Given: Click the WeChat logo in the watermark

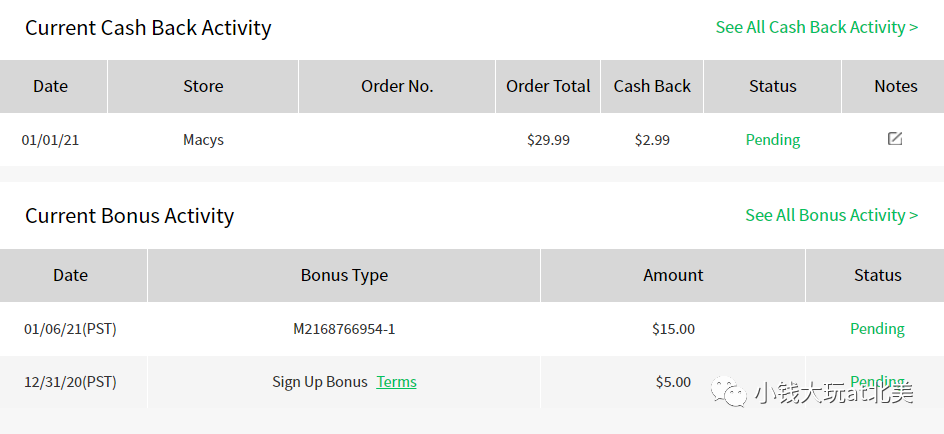Looking at the screenshot, I should 729,392.
